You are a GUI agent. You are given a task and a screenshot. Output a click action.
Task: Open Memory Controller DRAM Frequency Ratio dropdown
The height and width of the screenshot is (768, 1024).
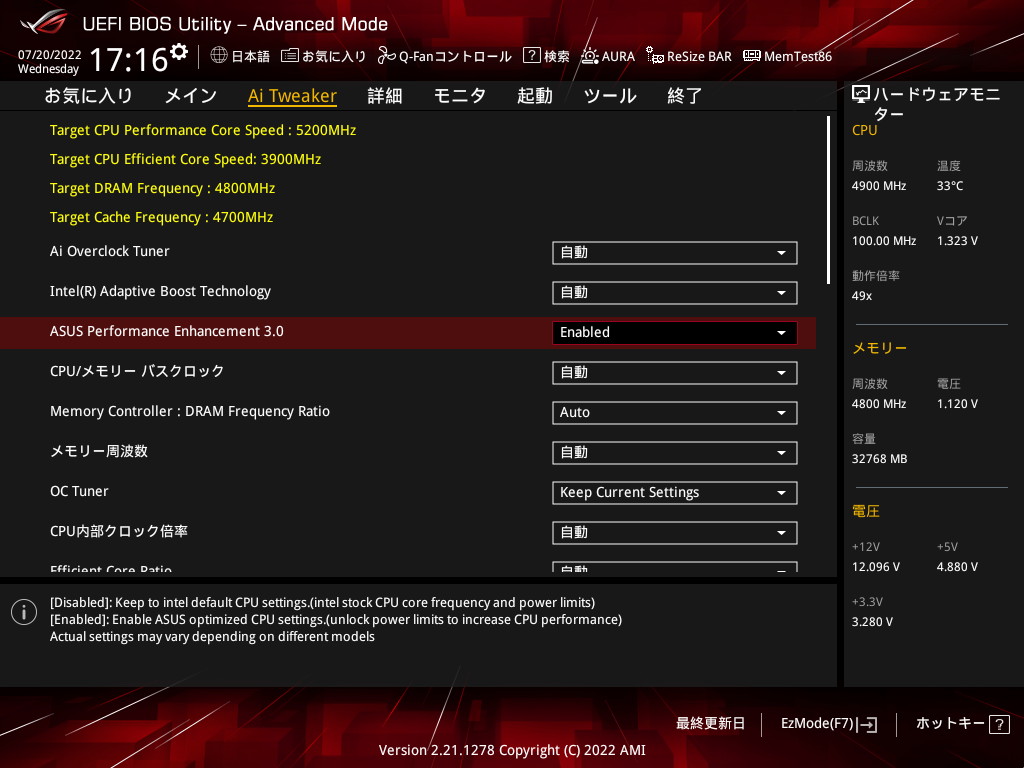pyautogui.click(x=675, y=413)
